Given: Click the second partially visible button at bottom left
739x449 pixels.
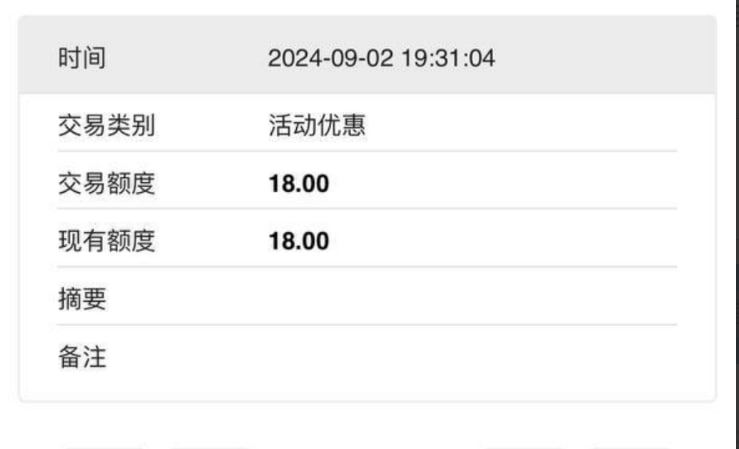Looking at the screenshot, I should point(209,447).
